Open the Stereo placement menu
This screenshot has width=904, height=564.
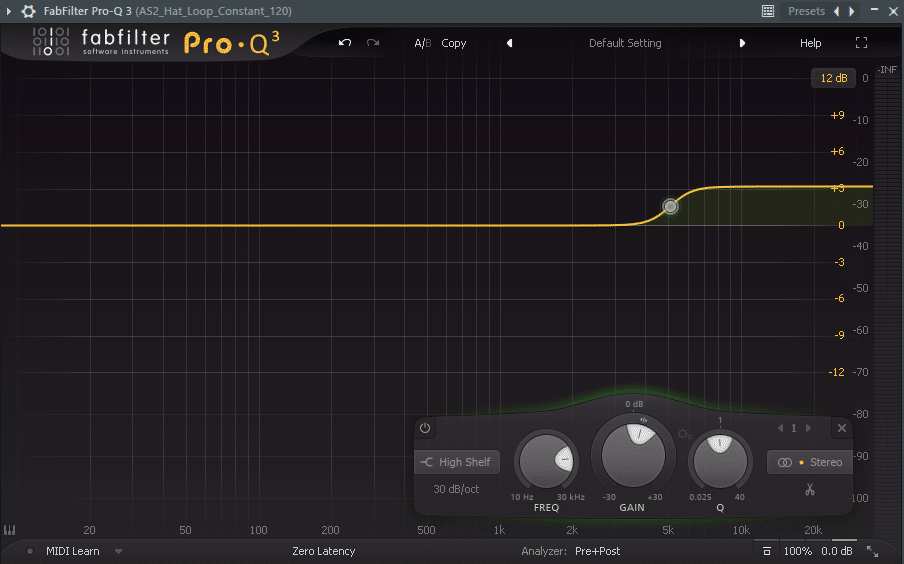pos(810,462)
